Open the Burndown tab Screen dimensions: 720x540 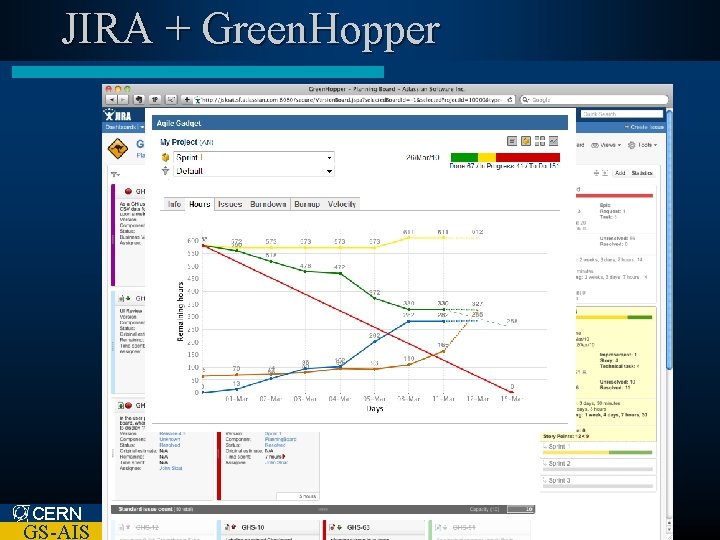tap(268, 204)
